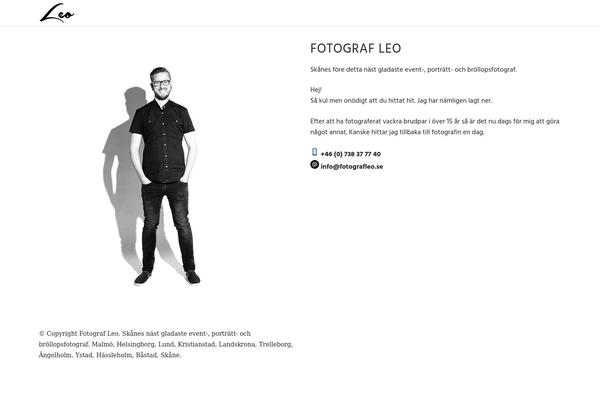Click the photographer's portrait photo
The height and width of the screenshot is (400, 600).
tap(151, 176)
